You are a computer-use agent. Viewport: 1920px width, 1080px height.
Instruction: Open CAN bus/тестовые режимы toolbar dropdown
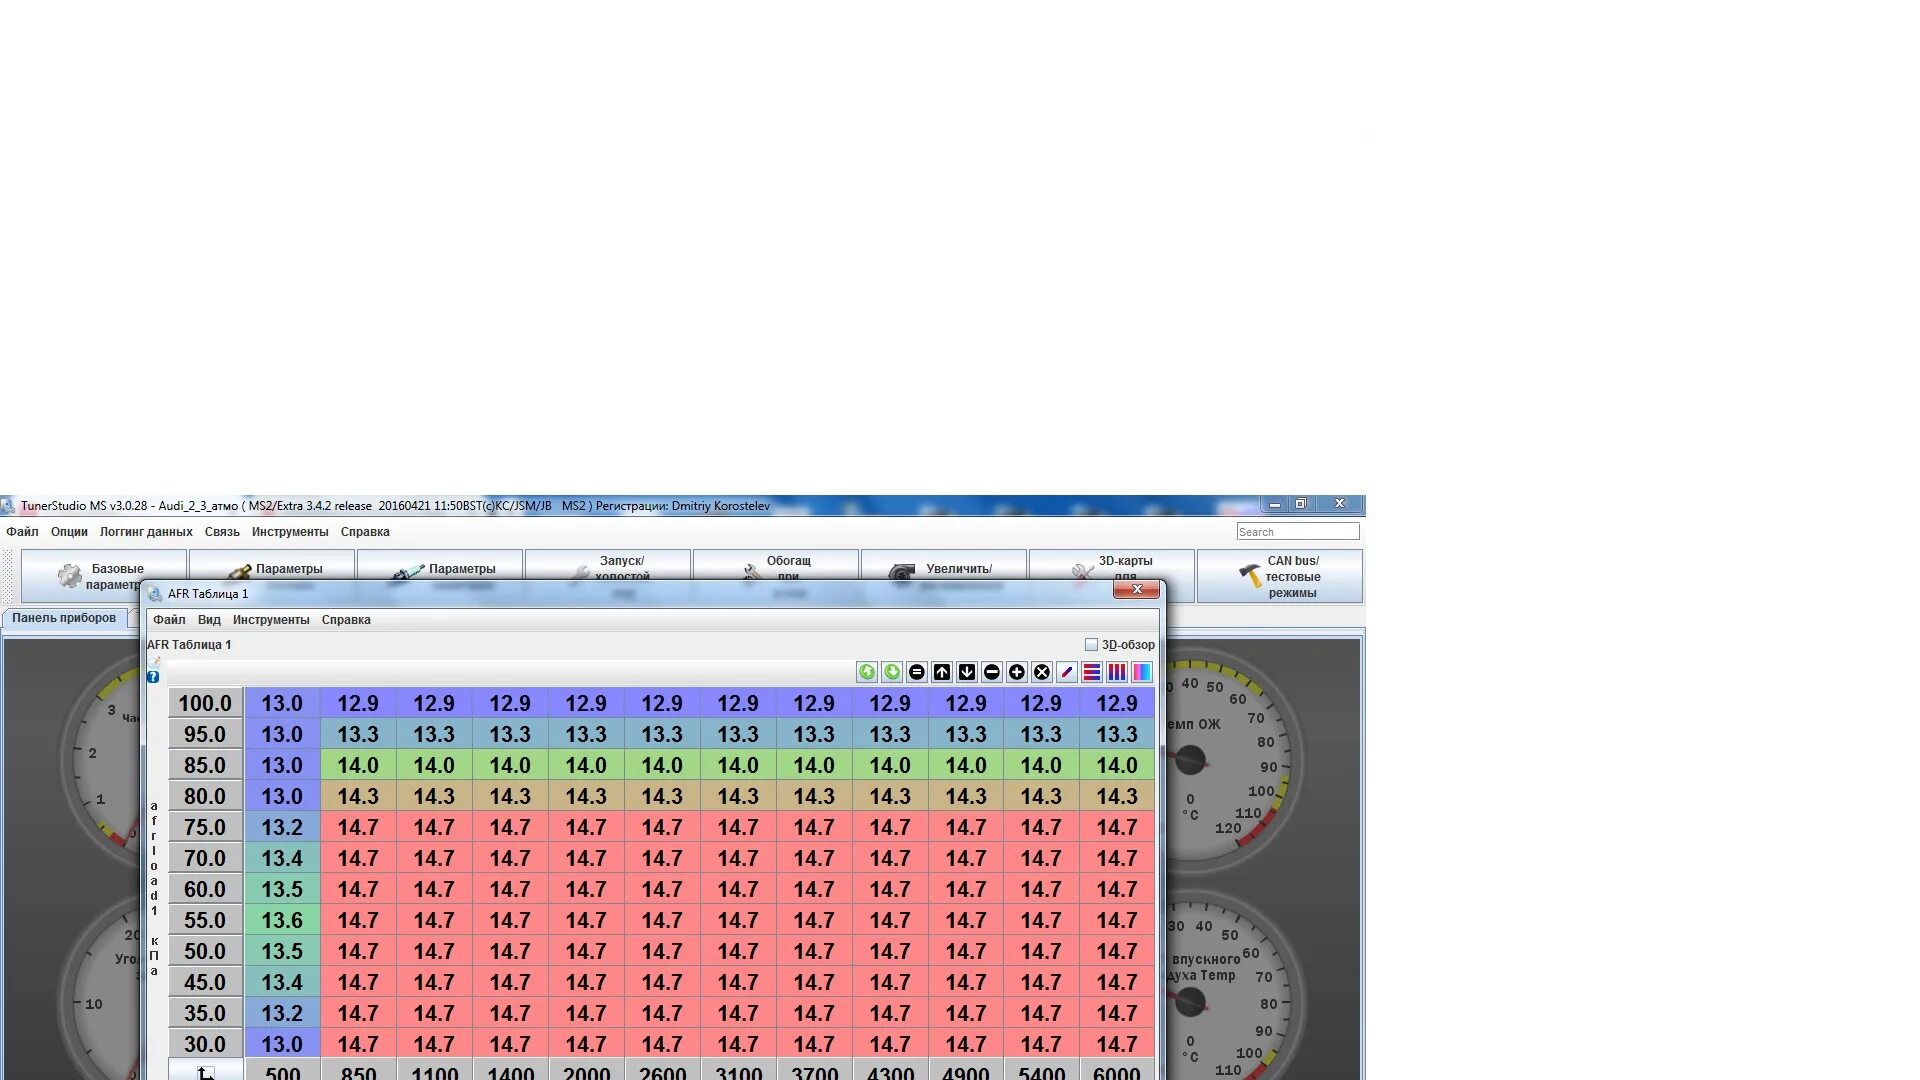1280,576
